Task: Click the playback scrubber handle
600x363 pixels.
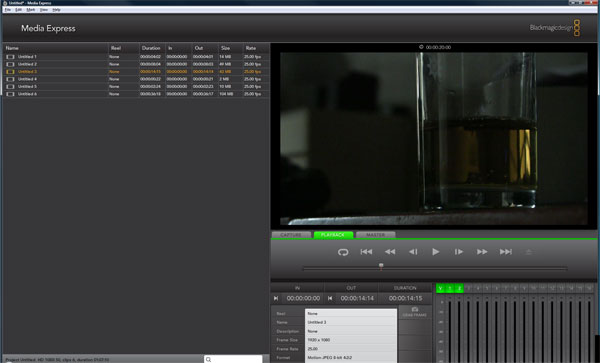Action: [x=381, y=266]
